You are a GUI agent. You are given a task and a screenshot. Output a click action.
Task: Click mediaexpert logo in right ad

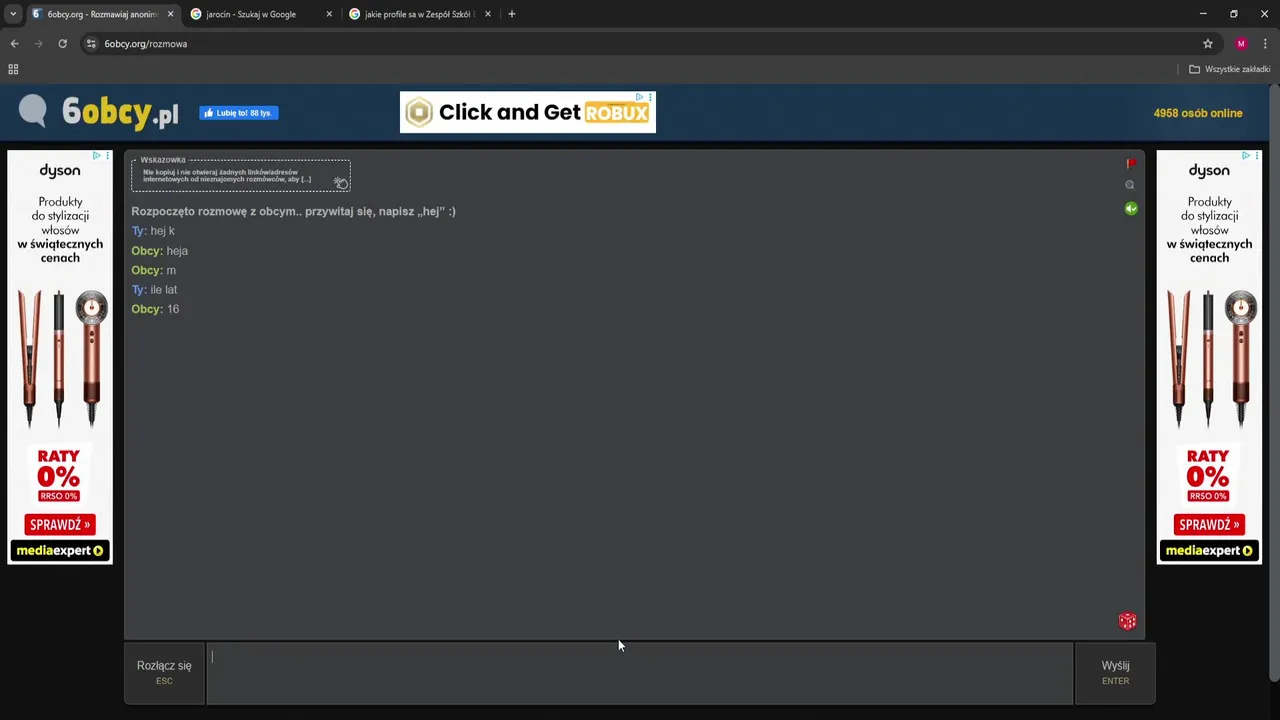[x=1209, y=551]
